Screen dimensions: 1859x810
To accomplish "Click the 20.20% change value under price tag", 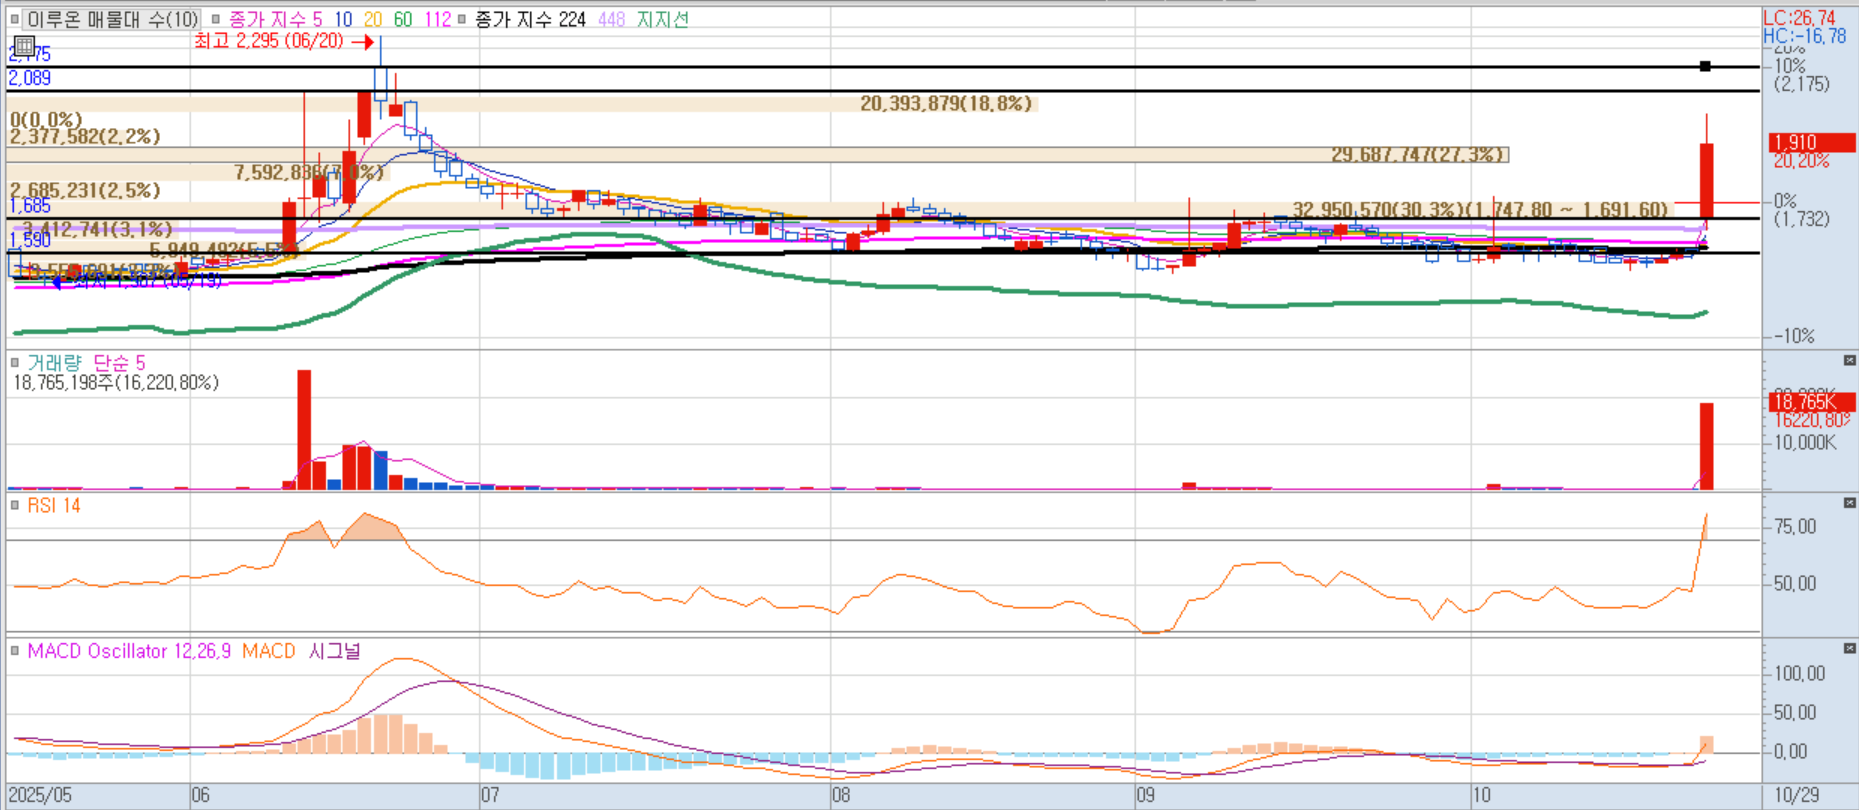I will (1801, 161).
